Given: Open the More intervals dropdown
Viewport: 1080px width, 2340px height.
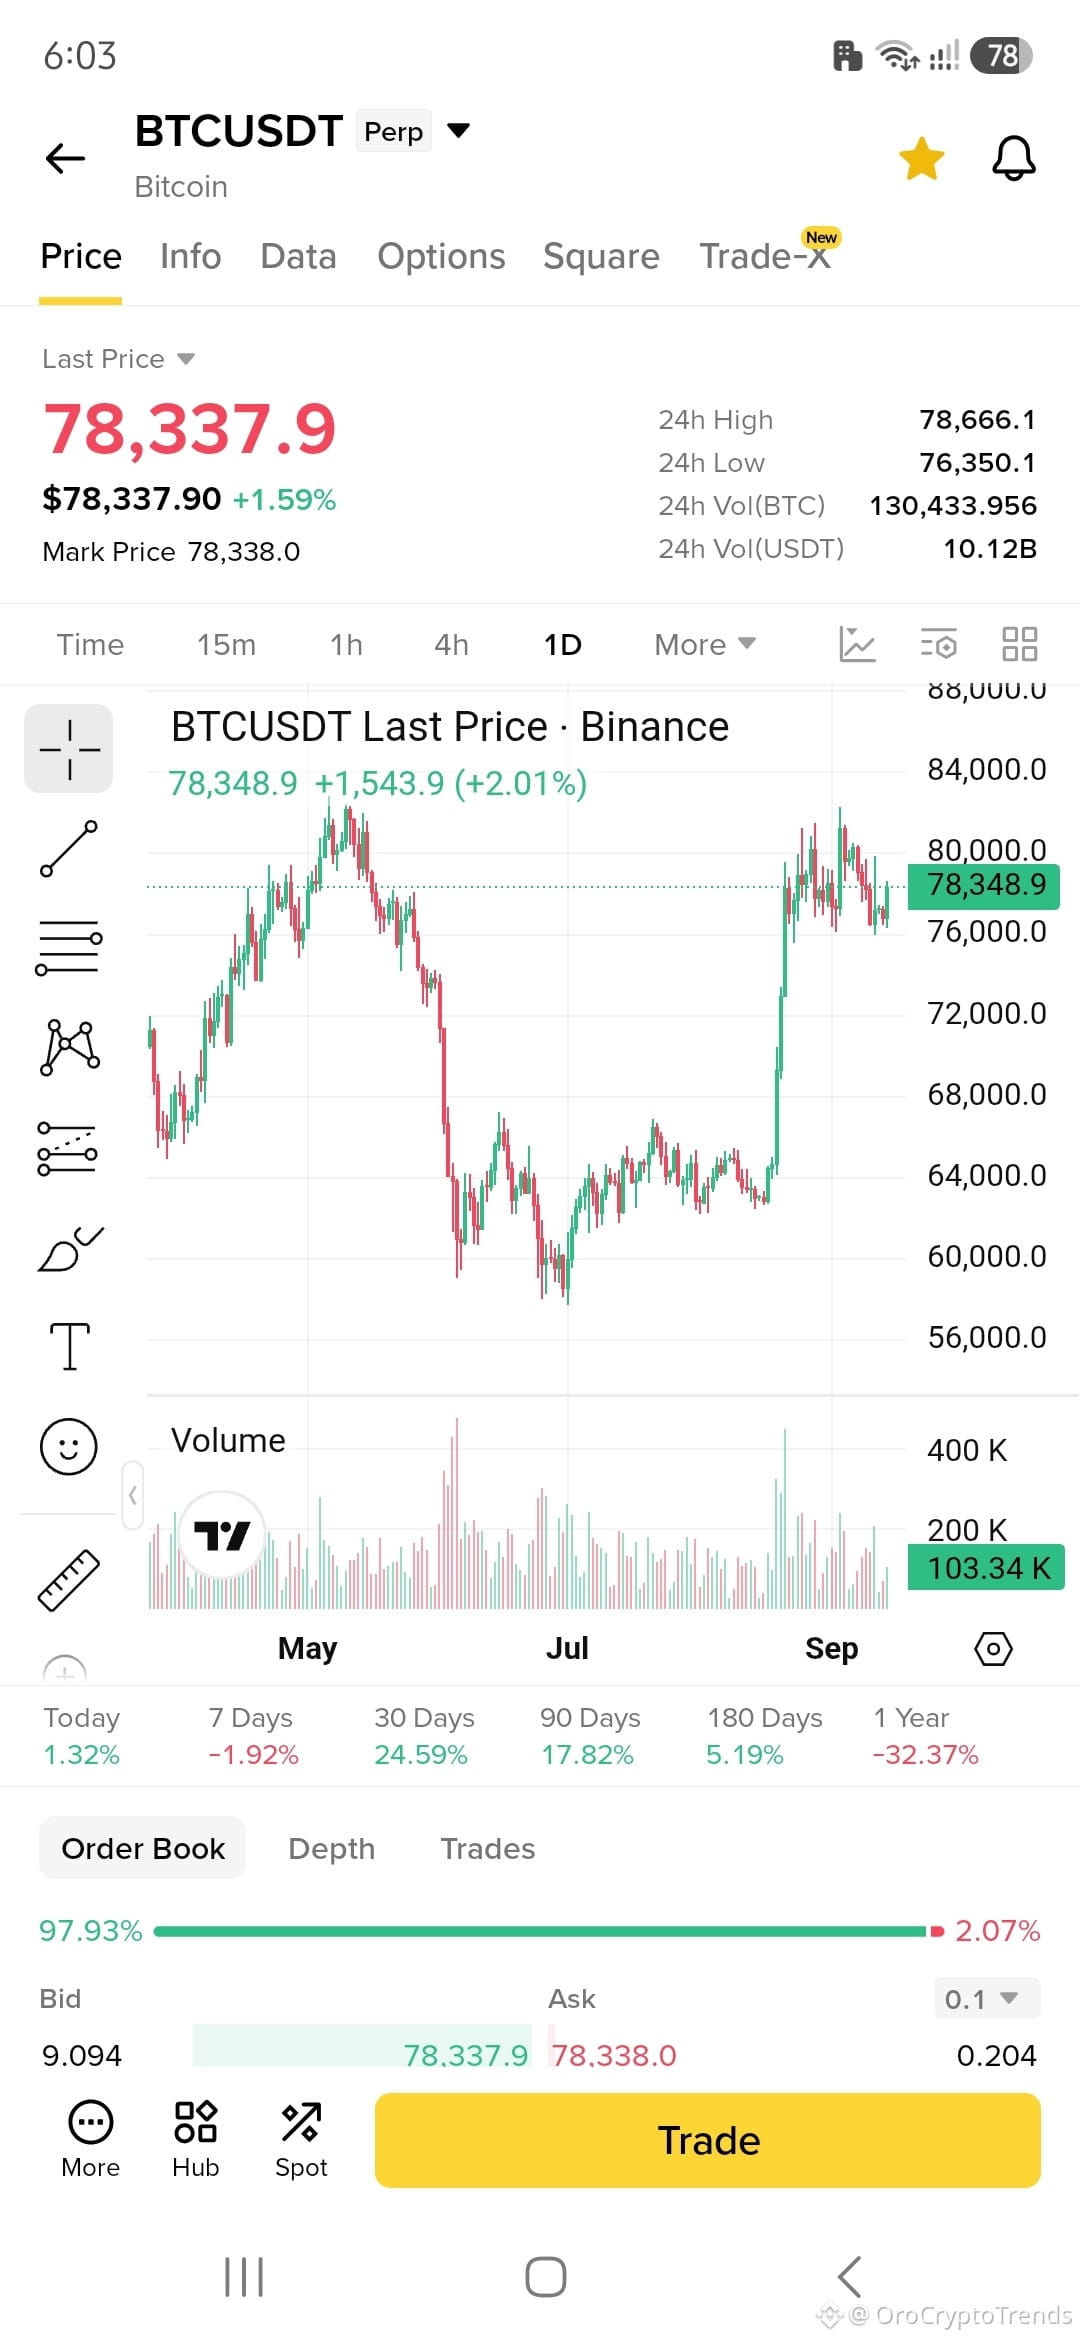Looking at the screenshot, I should 705,645.
